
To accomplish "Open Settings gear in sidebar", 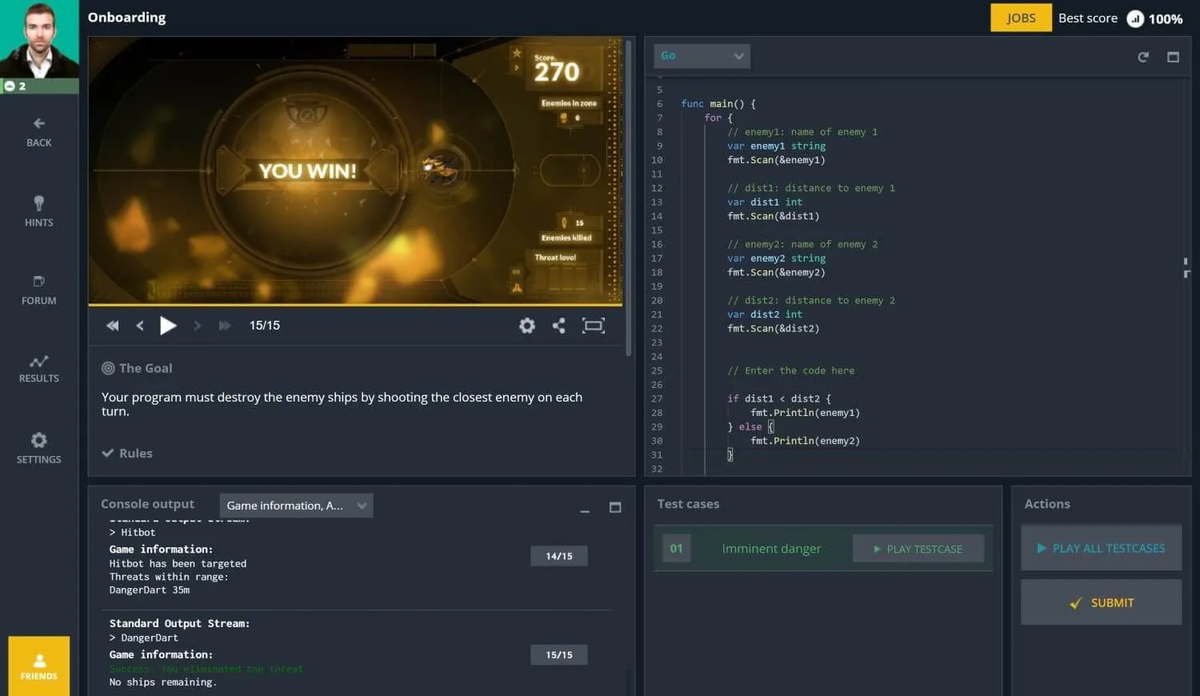I will [x=39, y=448].
